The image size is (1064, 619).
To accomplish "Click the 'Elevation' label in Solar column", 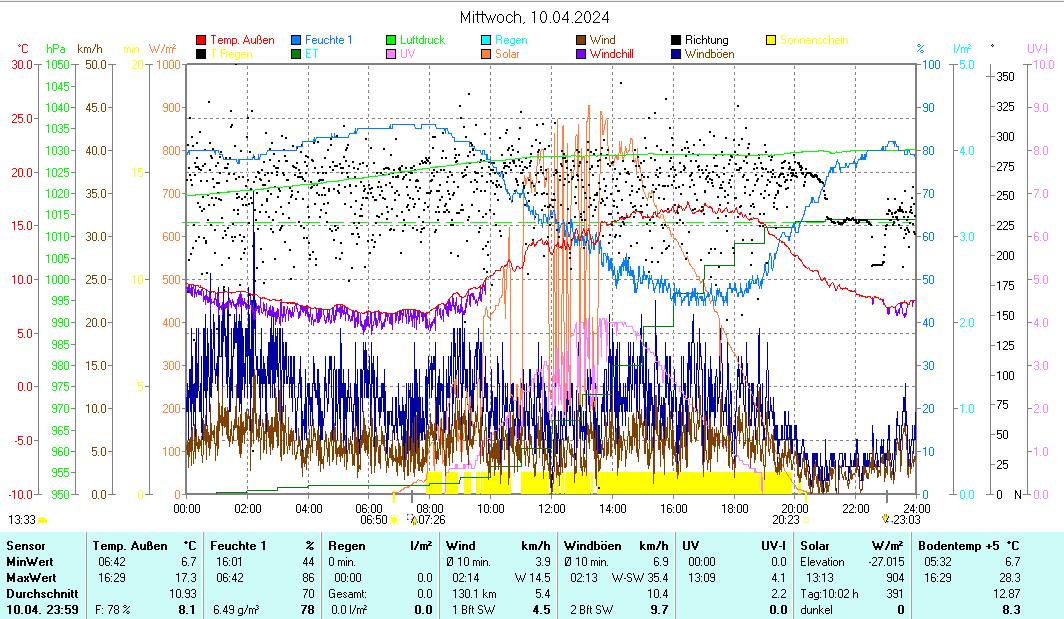I will pyautogui.click(x=822, y=562).
